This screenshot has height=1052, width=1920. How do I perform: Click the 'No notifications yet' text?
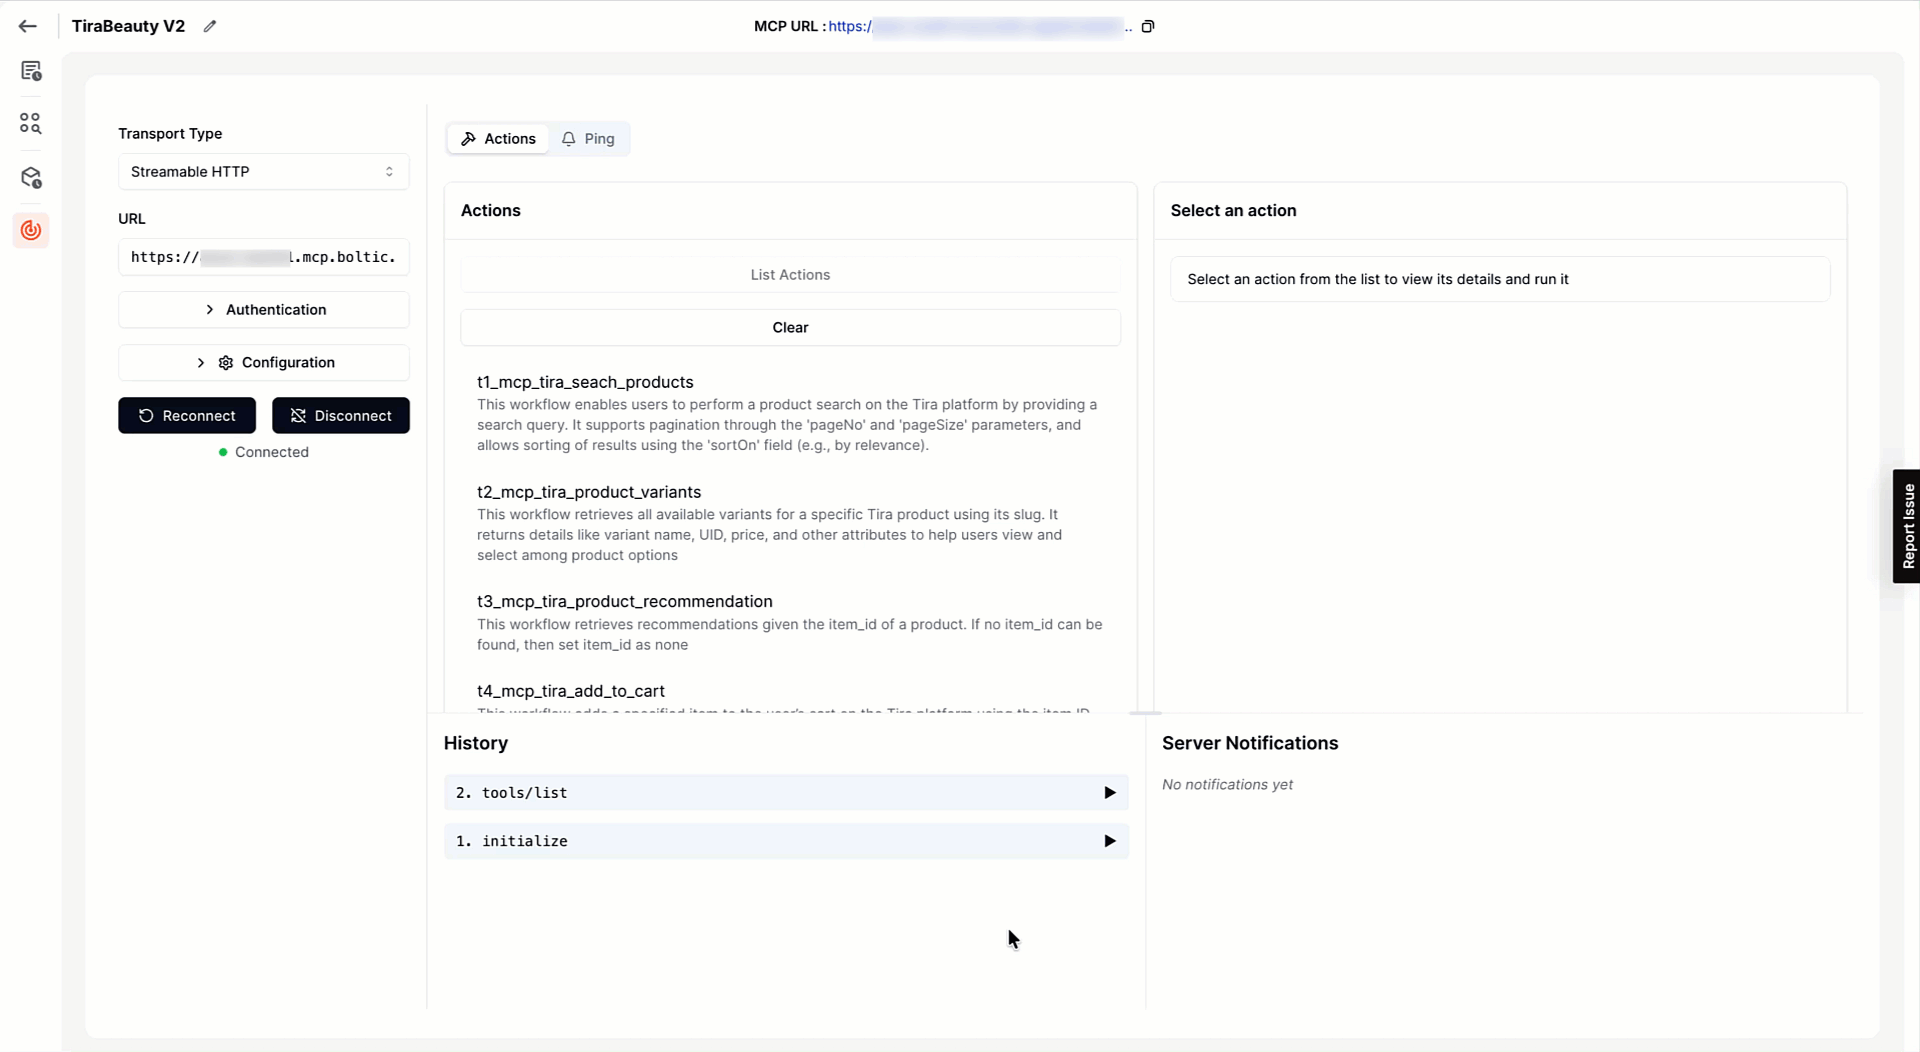tap(1227, 785)
